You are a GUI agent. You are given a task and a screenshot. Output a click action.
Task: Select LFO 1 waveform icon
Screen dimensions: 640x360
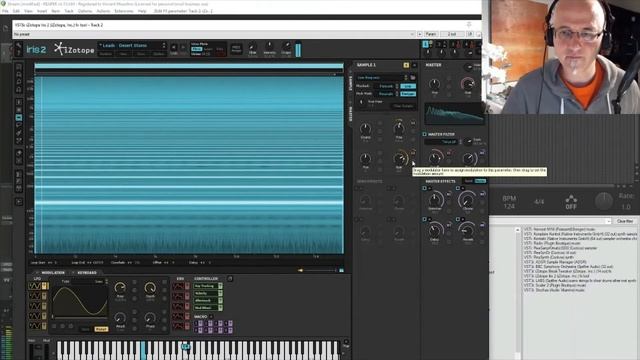click(34, 286)
